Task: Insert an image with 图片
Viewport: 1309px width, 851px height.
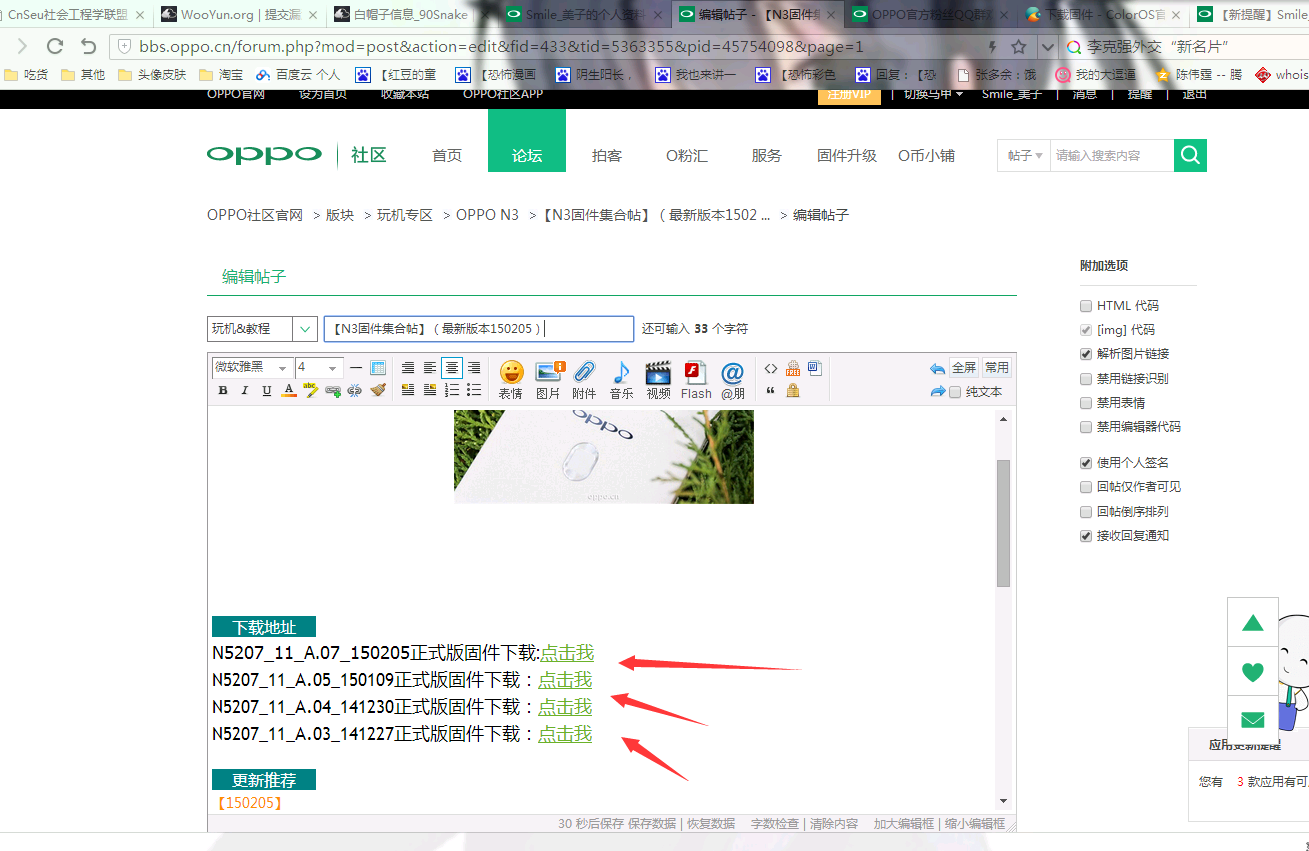Action: 549,380
